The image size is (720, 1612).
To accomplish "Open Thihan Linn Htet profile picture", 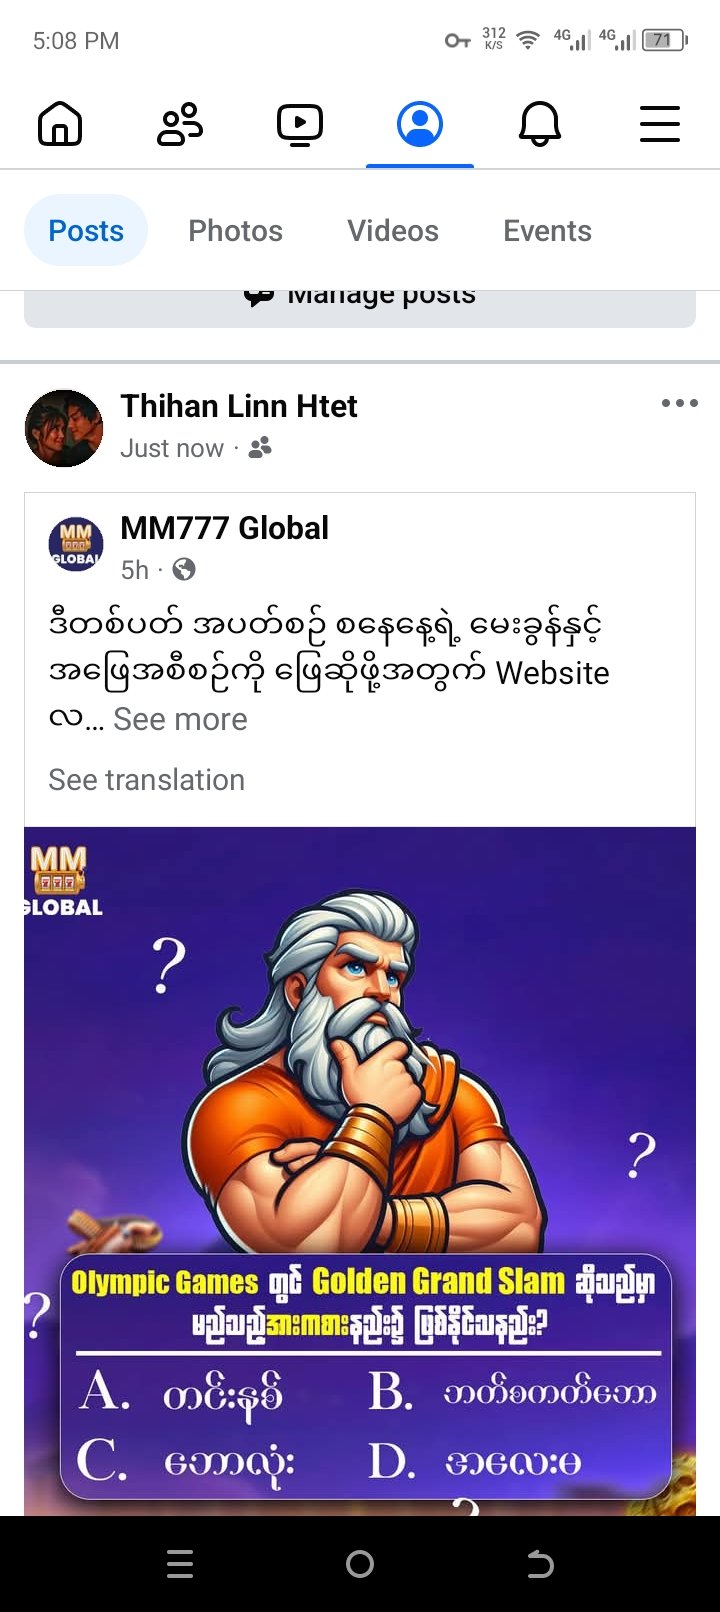I will tap(64, 429).
